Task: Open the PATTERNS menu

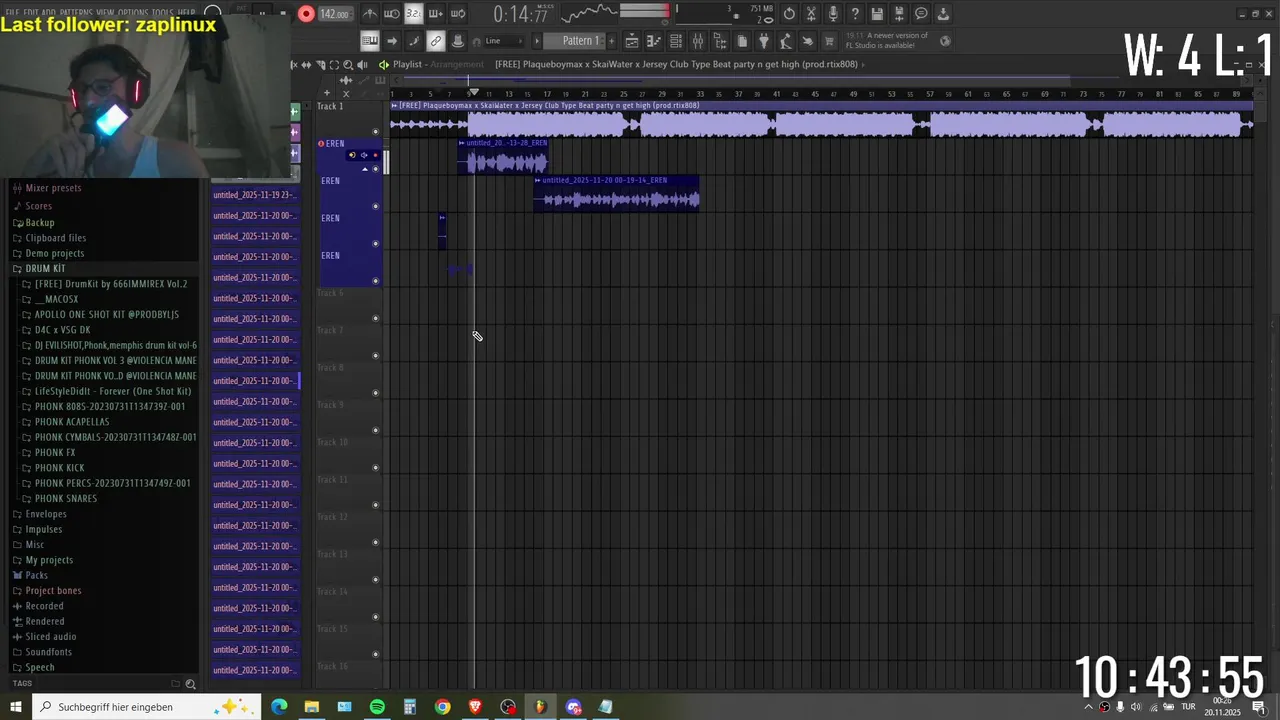Action: click(76, 12)
